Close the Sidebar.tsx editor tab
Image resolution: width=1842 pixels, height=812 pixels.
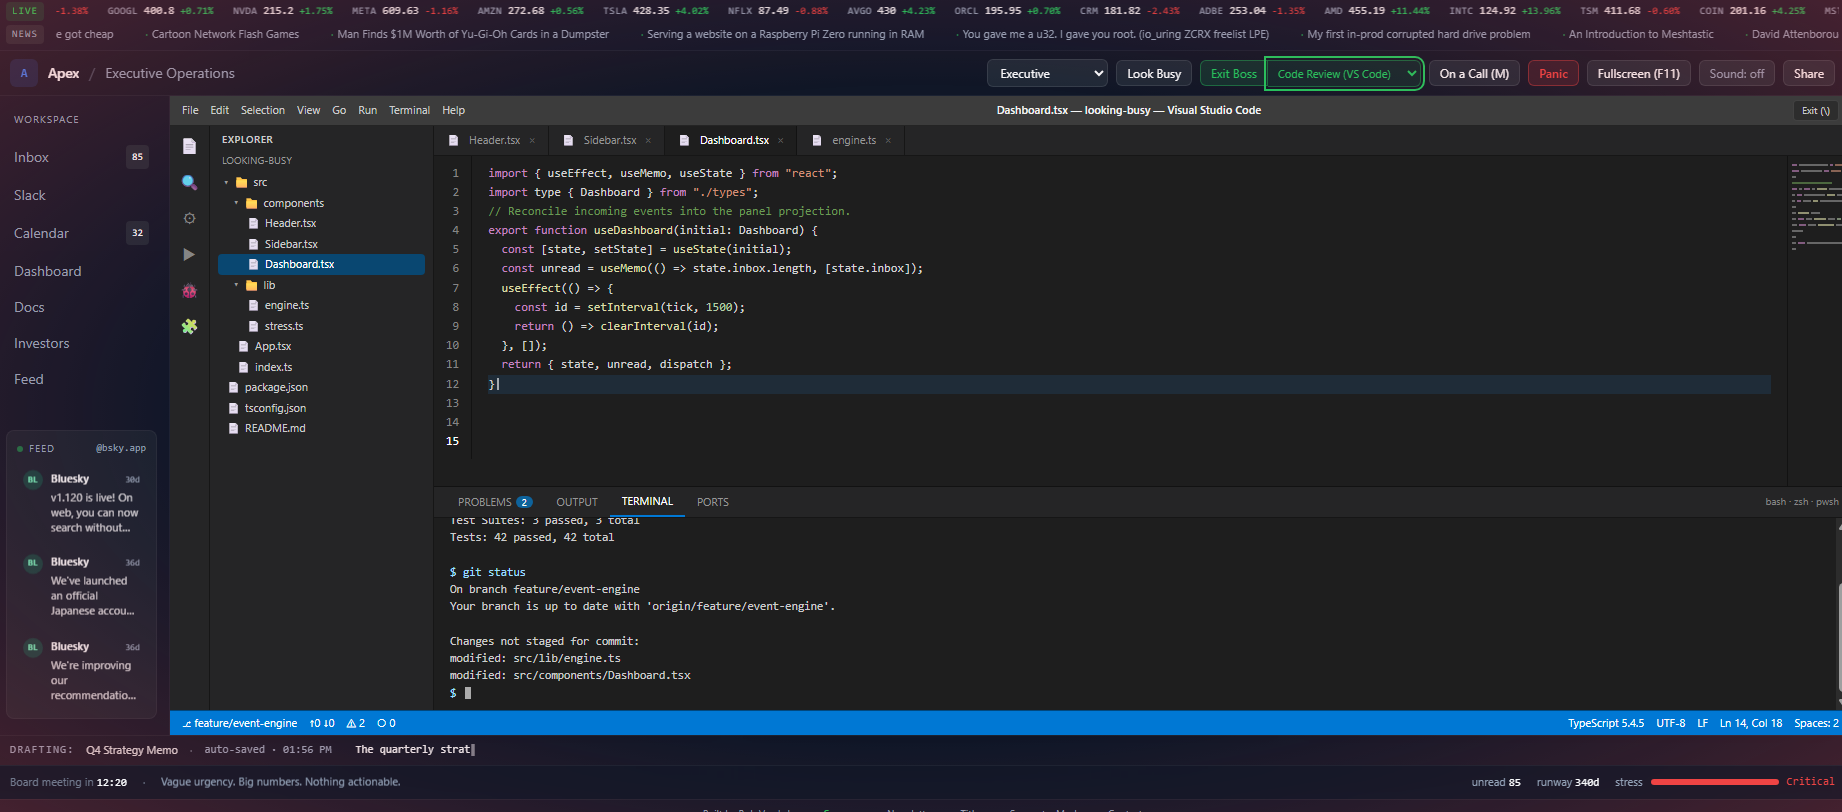point(648,141)
